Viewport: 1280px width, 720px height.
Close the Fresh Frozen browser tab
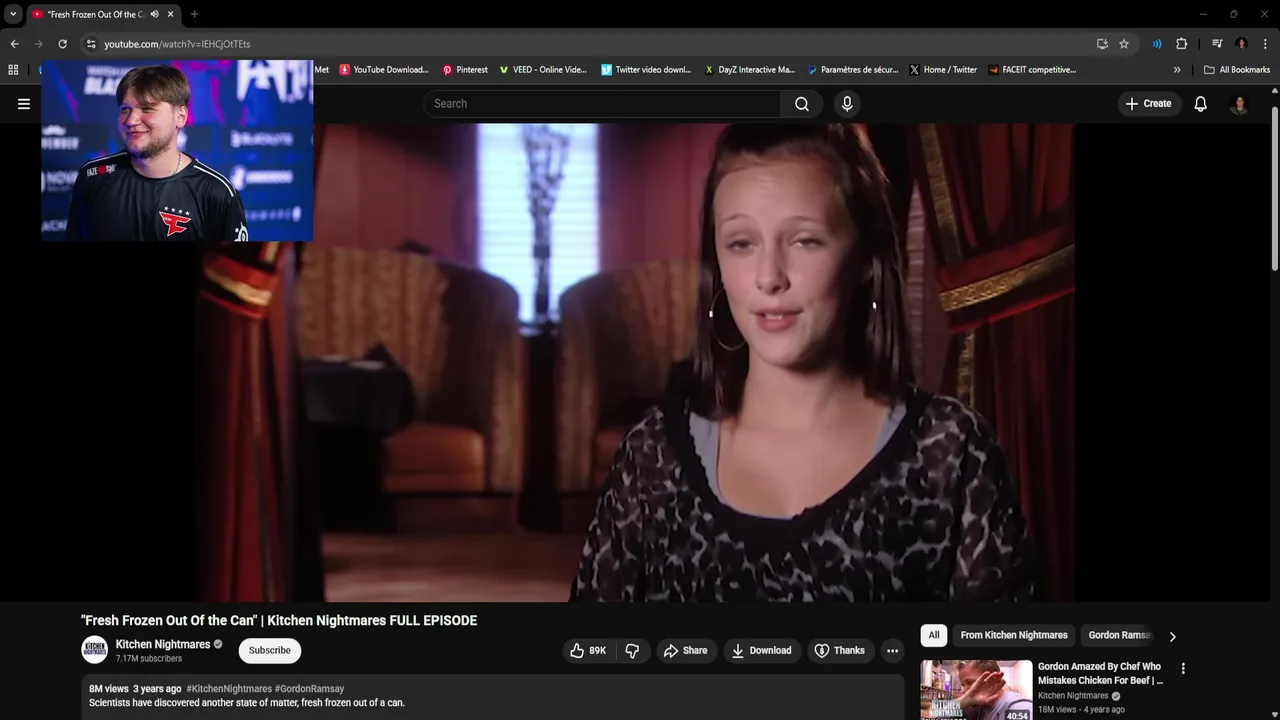[x=171, y=14]
